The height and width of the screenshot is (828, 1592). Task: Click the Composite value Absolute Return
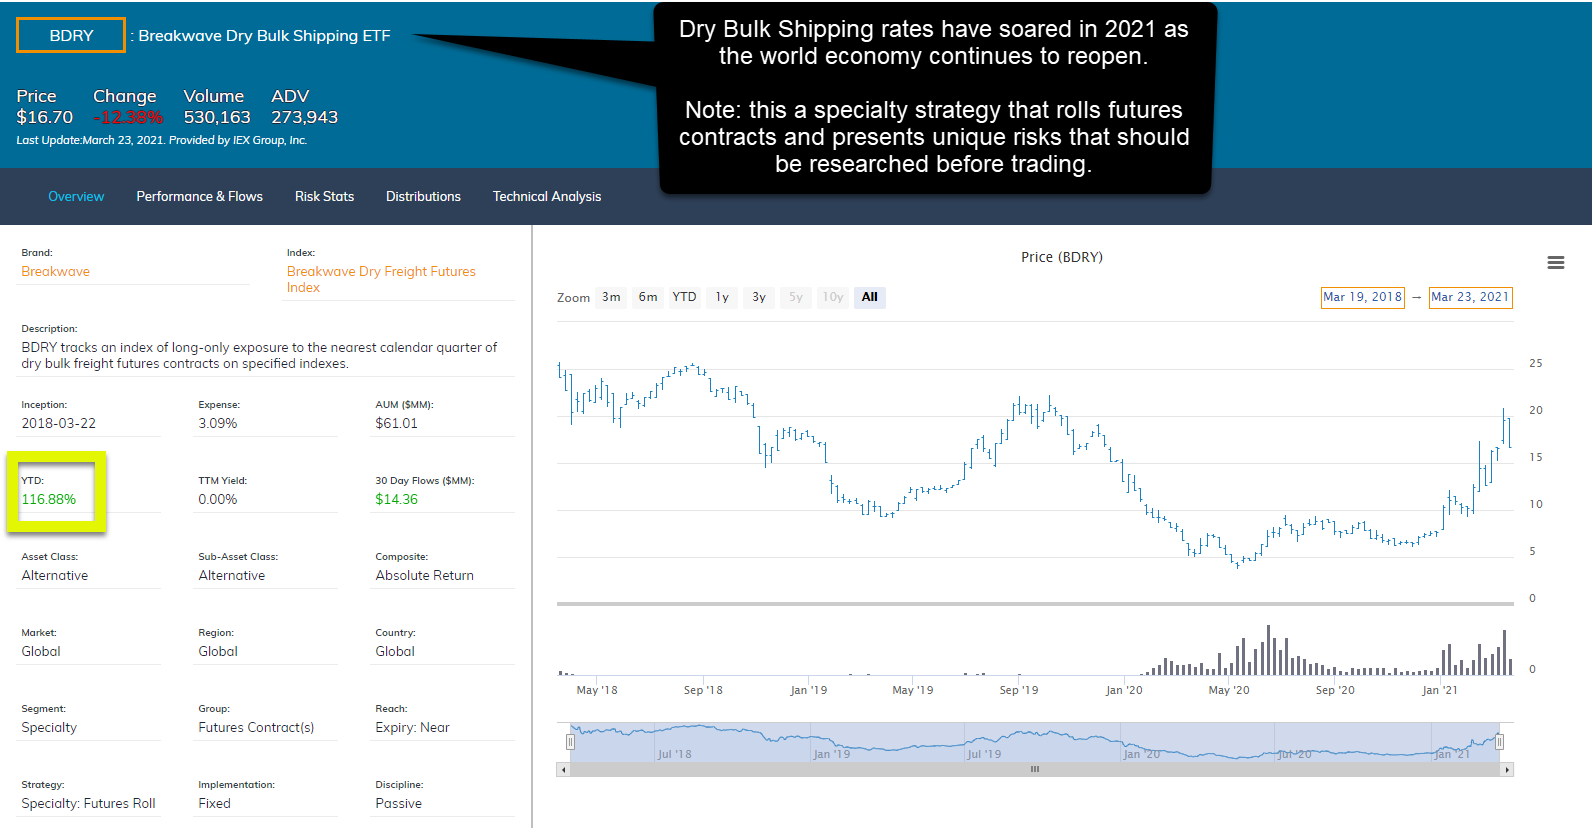(x=425, y=575)
